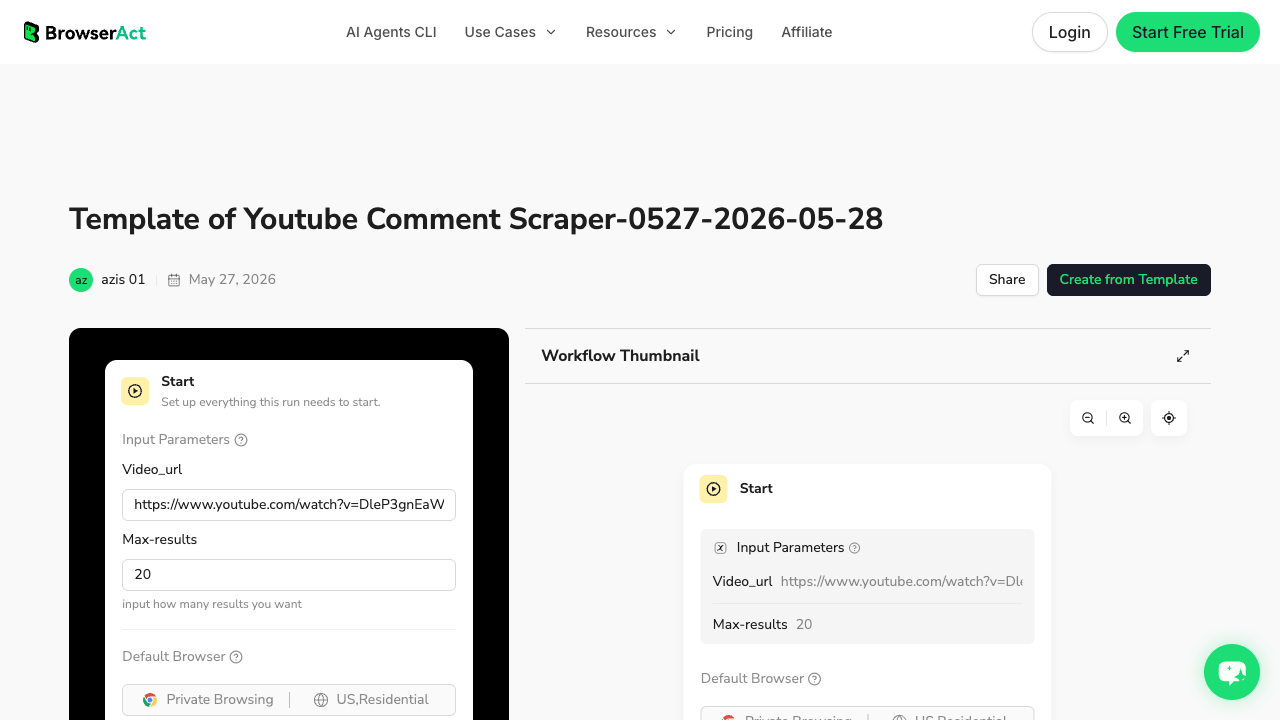The width and height of the screenshot is (1280, 720).
Task: Click the Workflow Thumbnail heading
Action: pyautogui.click(x=620, y=356)
